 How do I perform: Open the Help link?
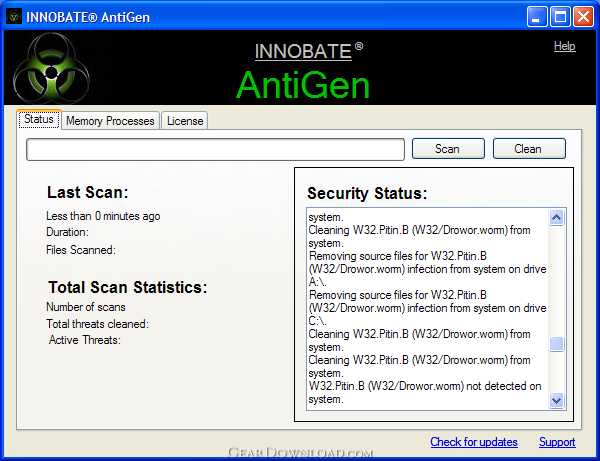click(x=564, y=46)
